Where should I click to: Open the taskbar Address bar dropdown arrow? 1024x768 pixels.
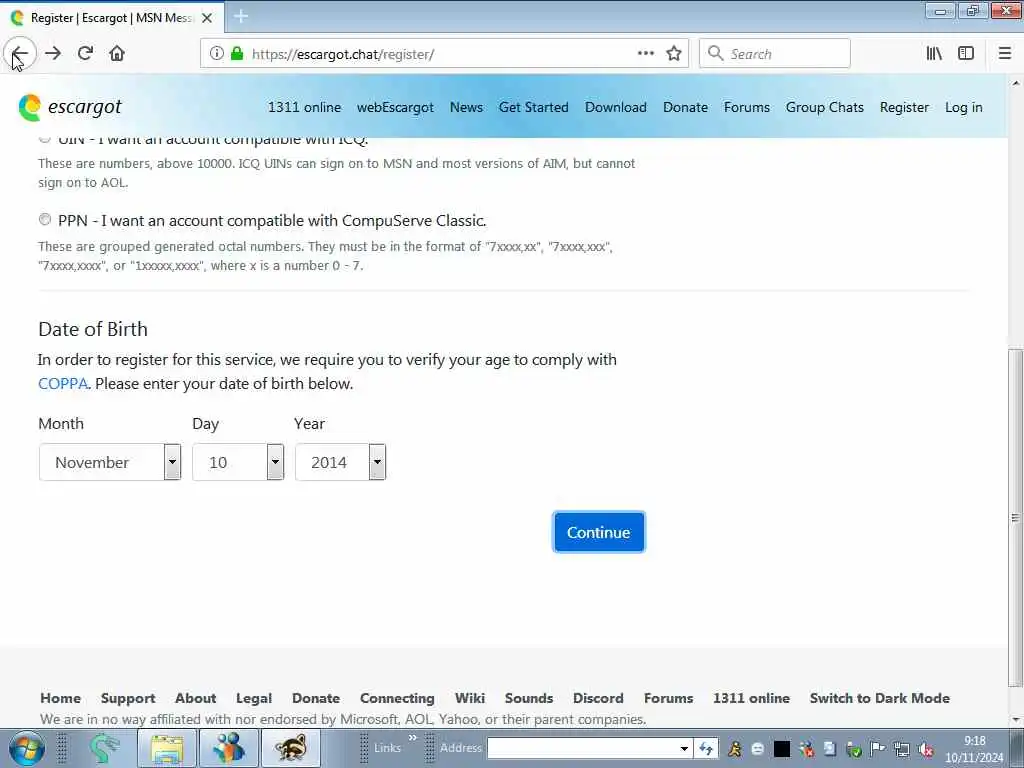[x=684, y=749]
